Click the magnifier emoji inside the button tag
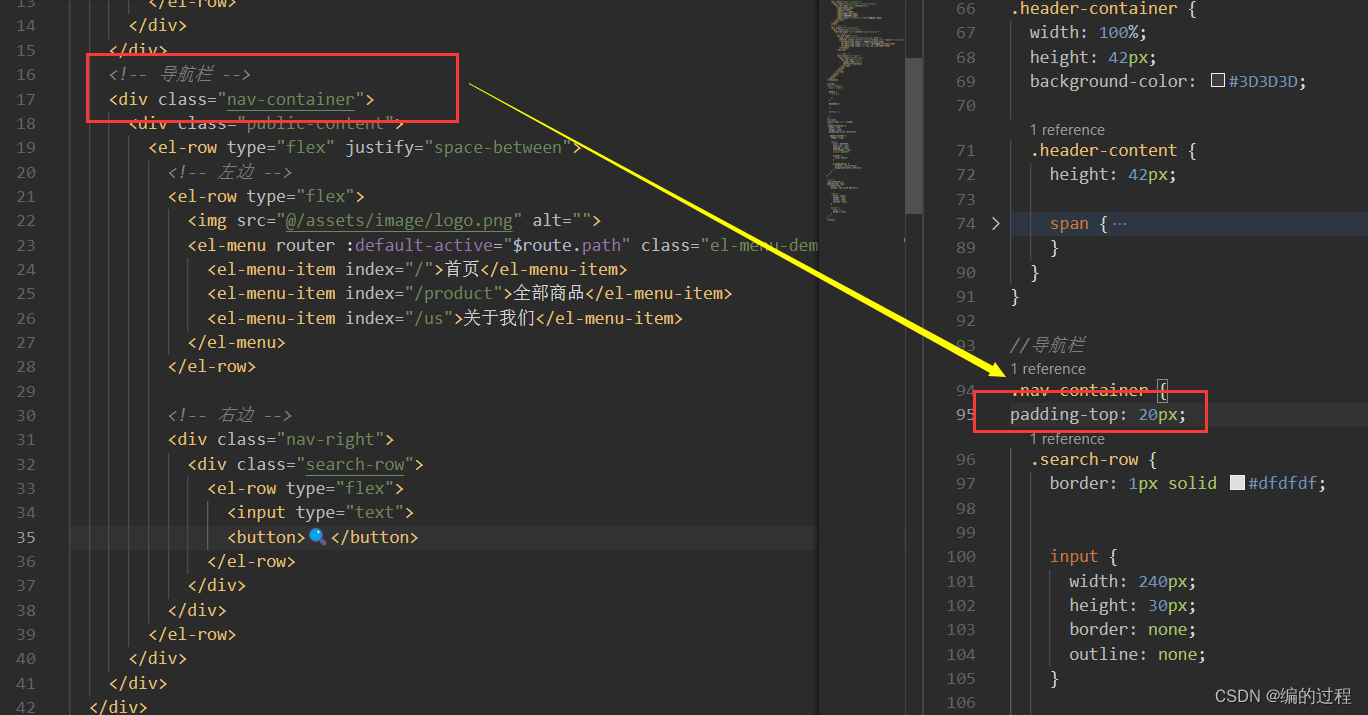Viewport: 1368px width, 715px height. coord(317,537)
